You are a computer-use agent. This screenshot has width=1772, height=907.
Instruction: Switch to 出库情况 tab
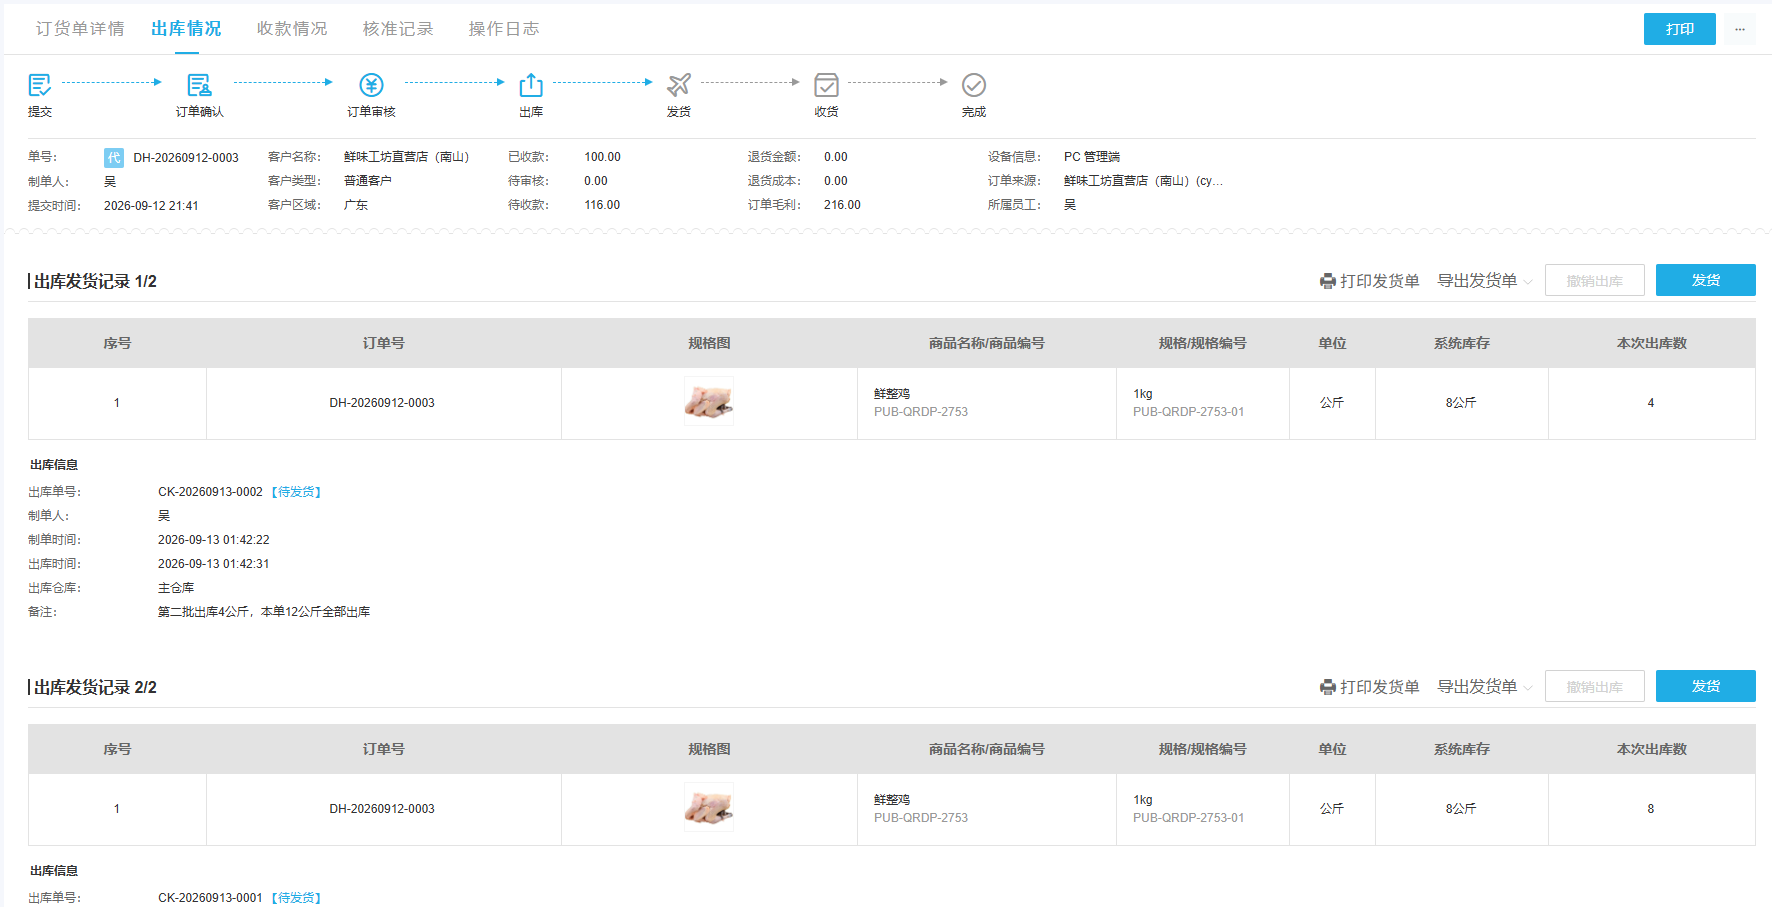click(x=186, y=29)
